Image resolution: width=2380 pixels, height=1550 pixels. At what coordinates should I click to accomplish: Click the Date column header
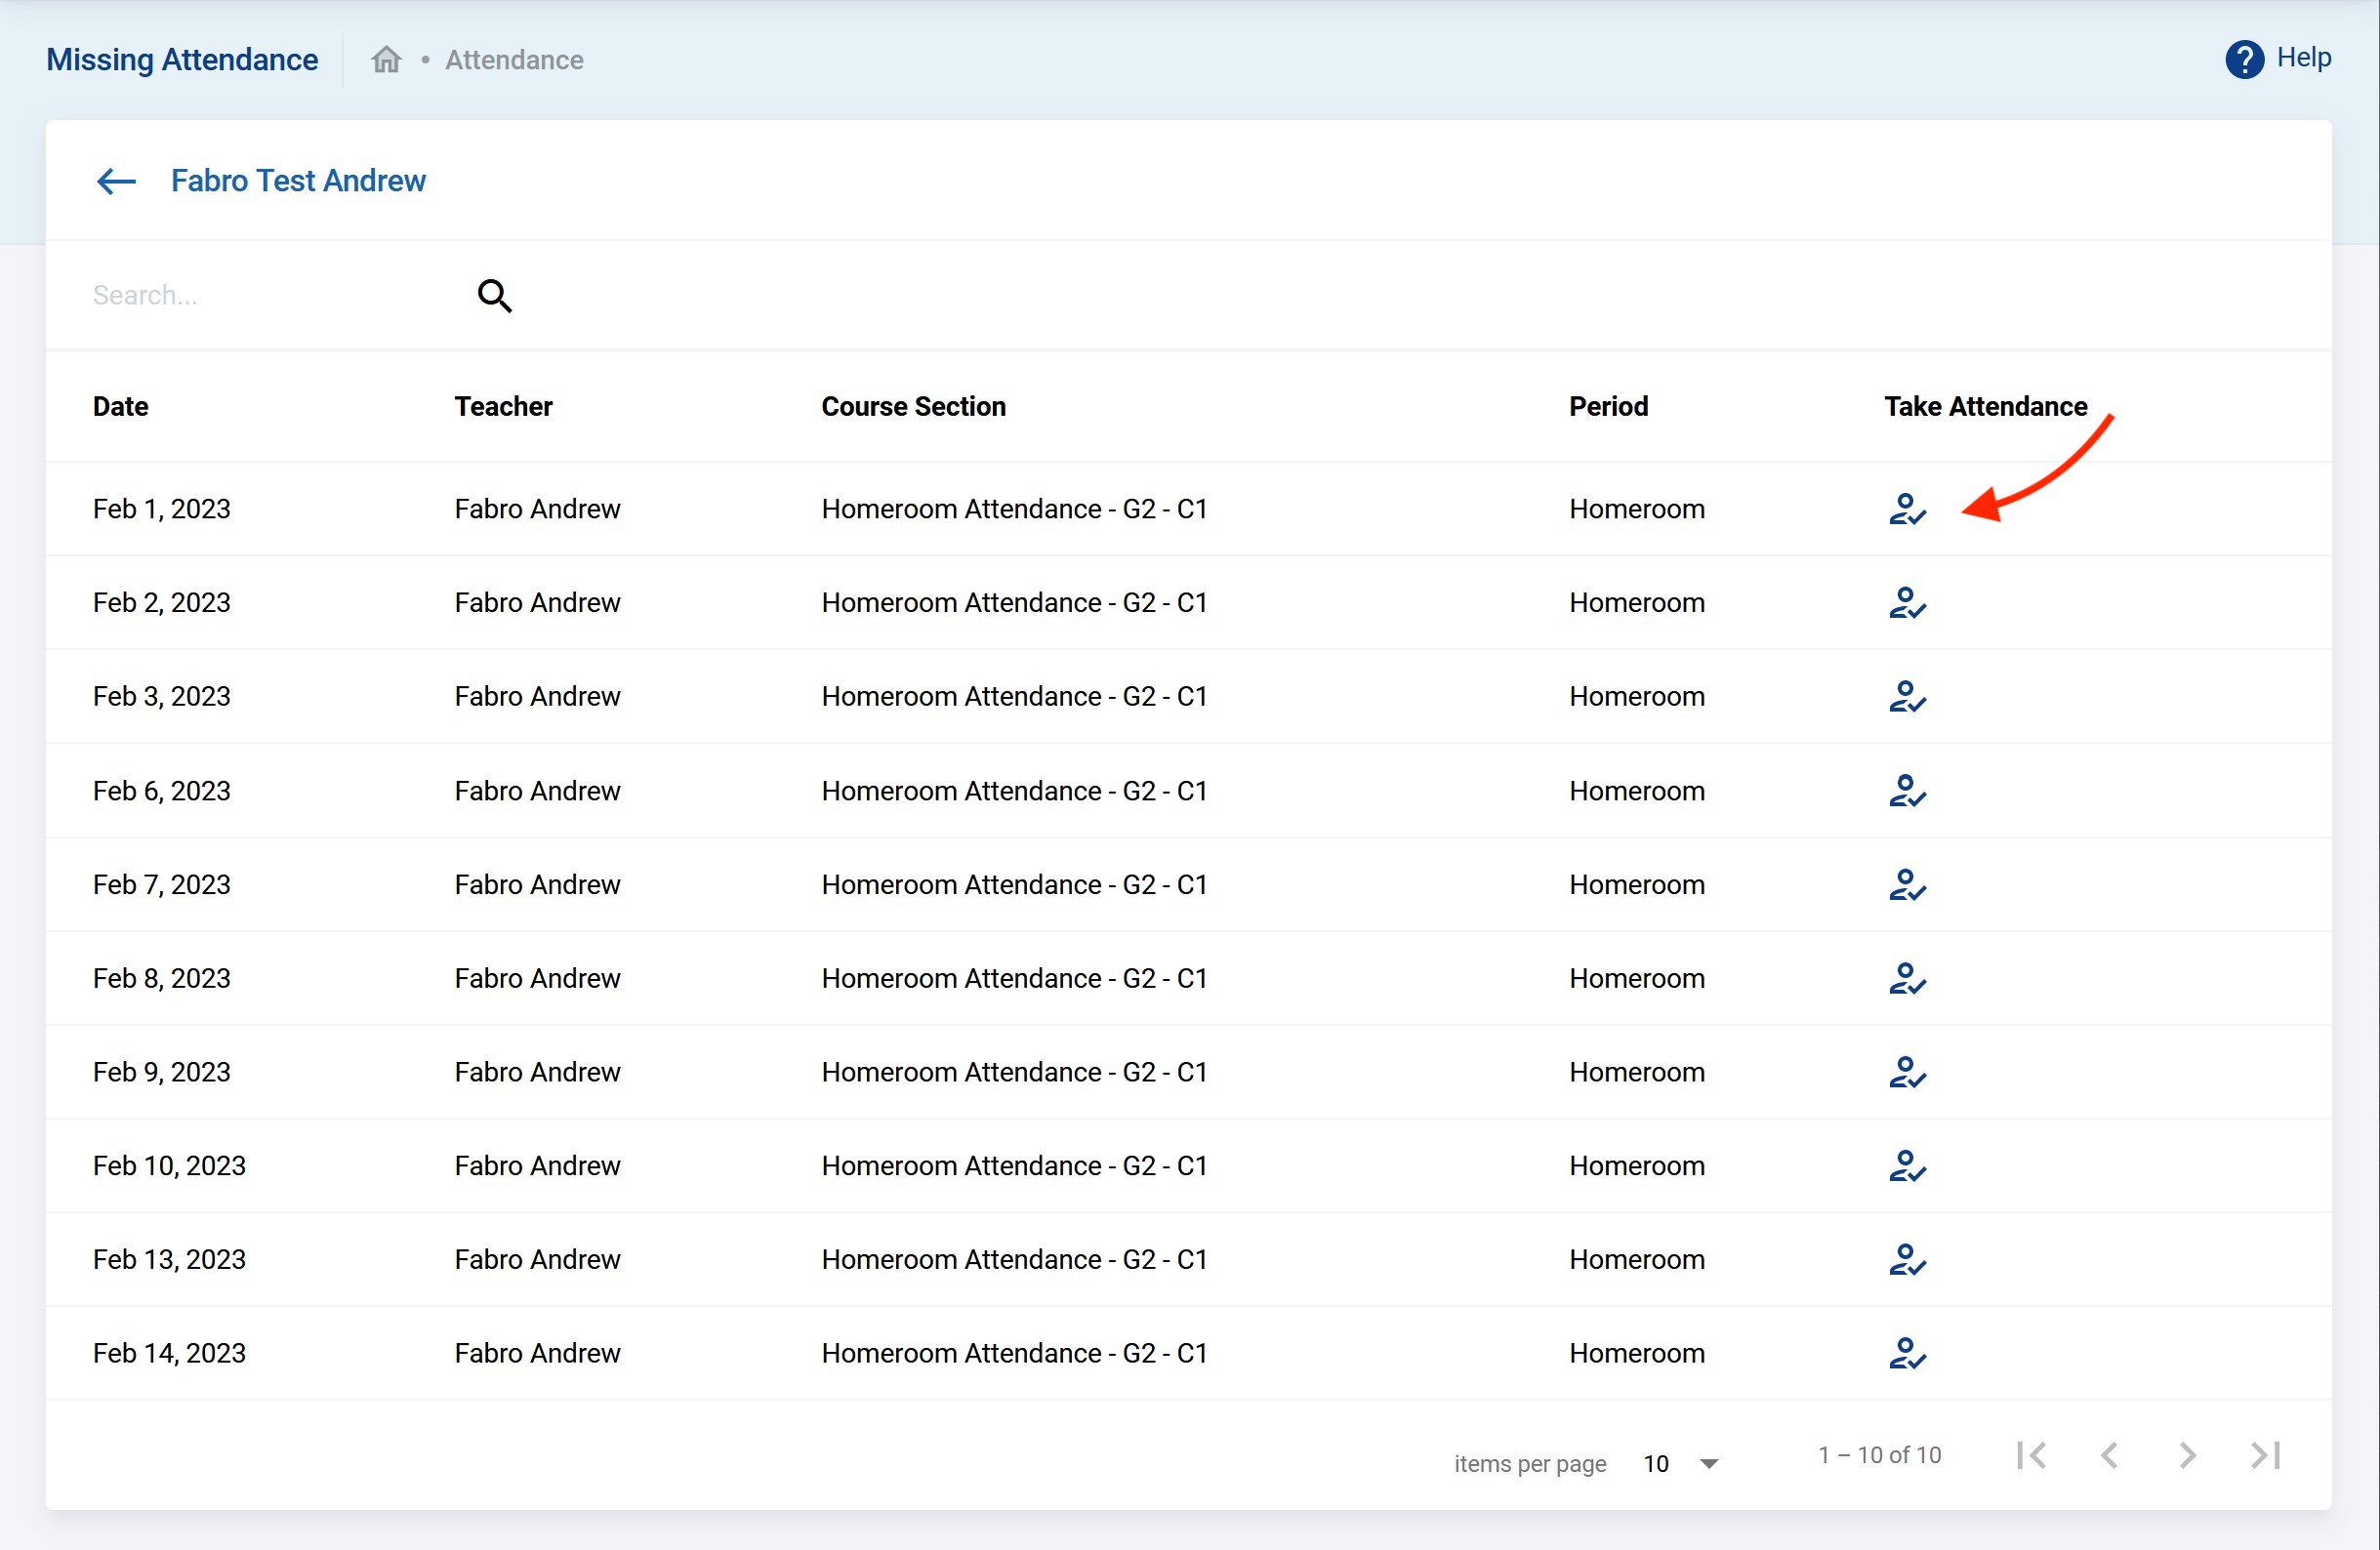(120, 407)
